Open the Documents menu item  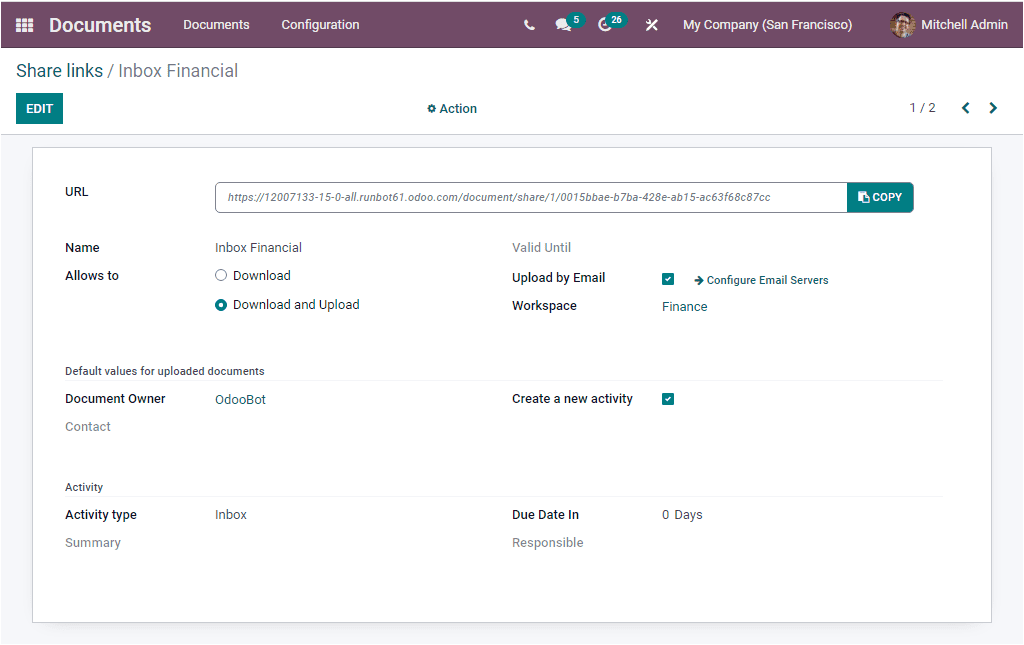tap(216, 24)
